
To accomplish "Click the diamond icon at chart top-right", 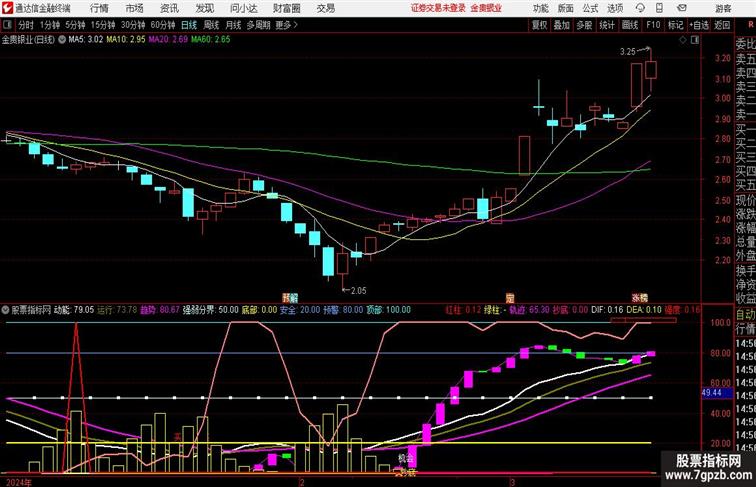I will 683,40.
